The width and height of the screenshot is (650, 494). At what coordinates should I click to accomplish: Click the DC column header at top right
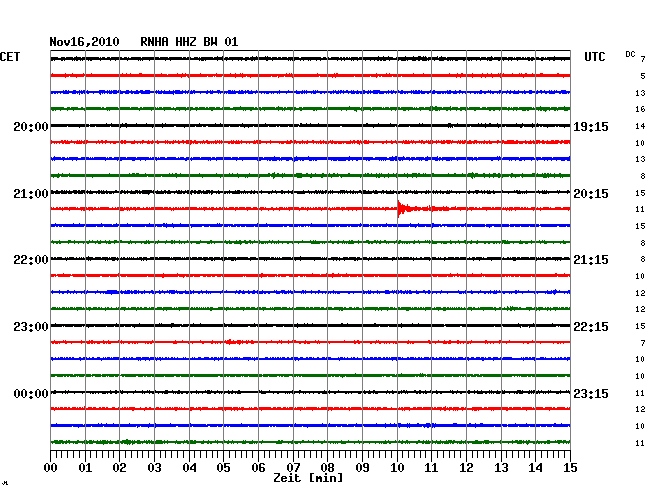click(x=630, y=54)
